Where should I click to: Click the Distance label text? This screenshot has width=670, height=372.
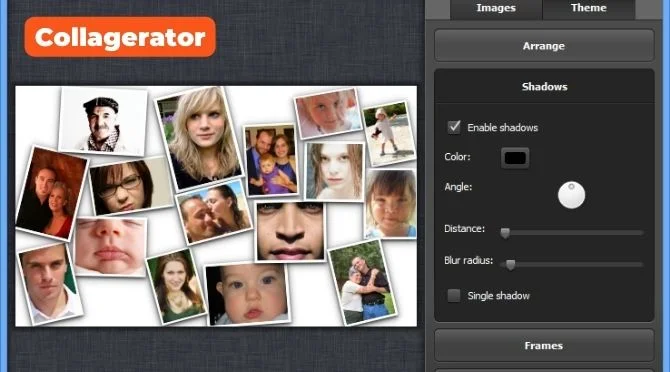(464, 228)
